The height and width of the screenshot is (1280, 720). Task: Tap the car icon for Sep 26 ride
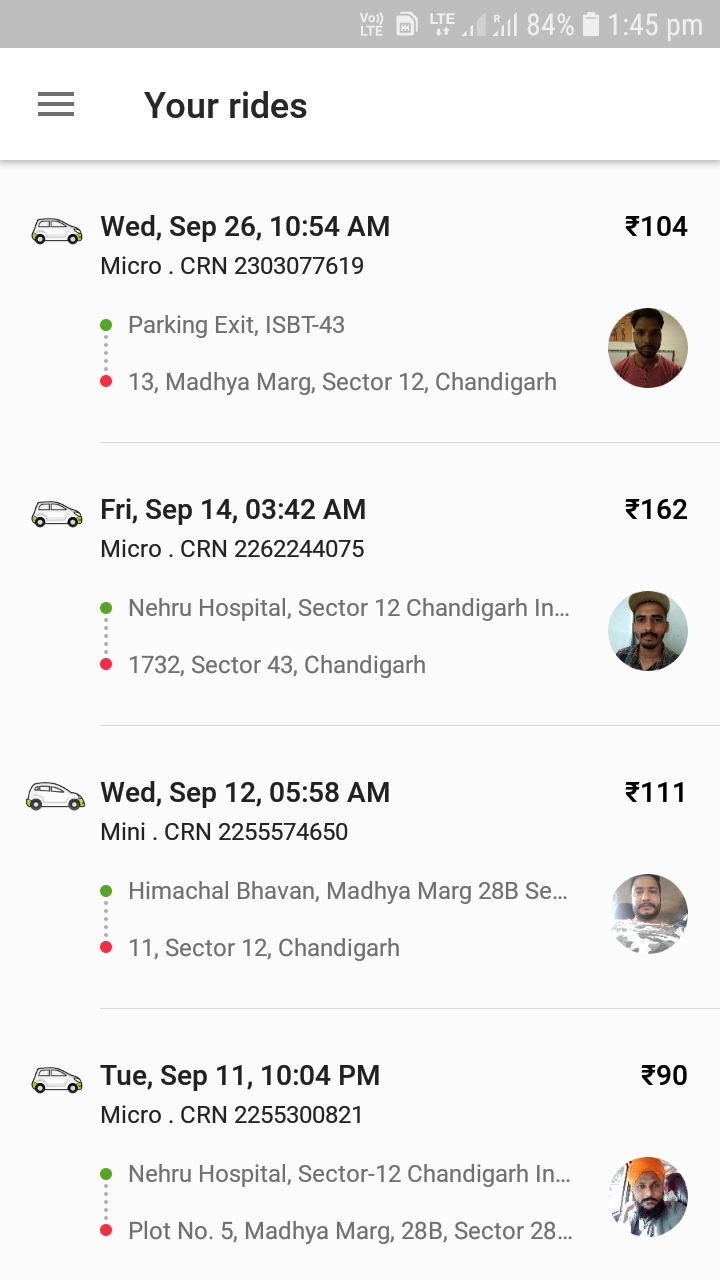point(56,231)
